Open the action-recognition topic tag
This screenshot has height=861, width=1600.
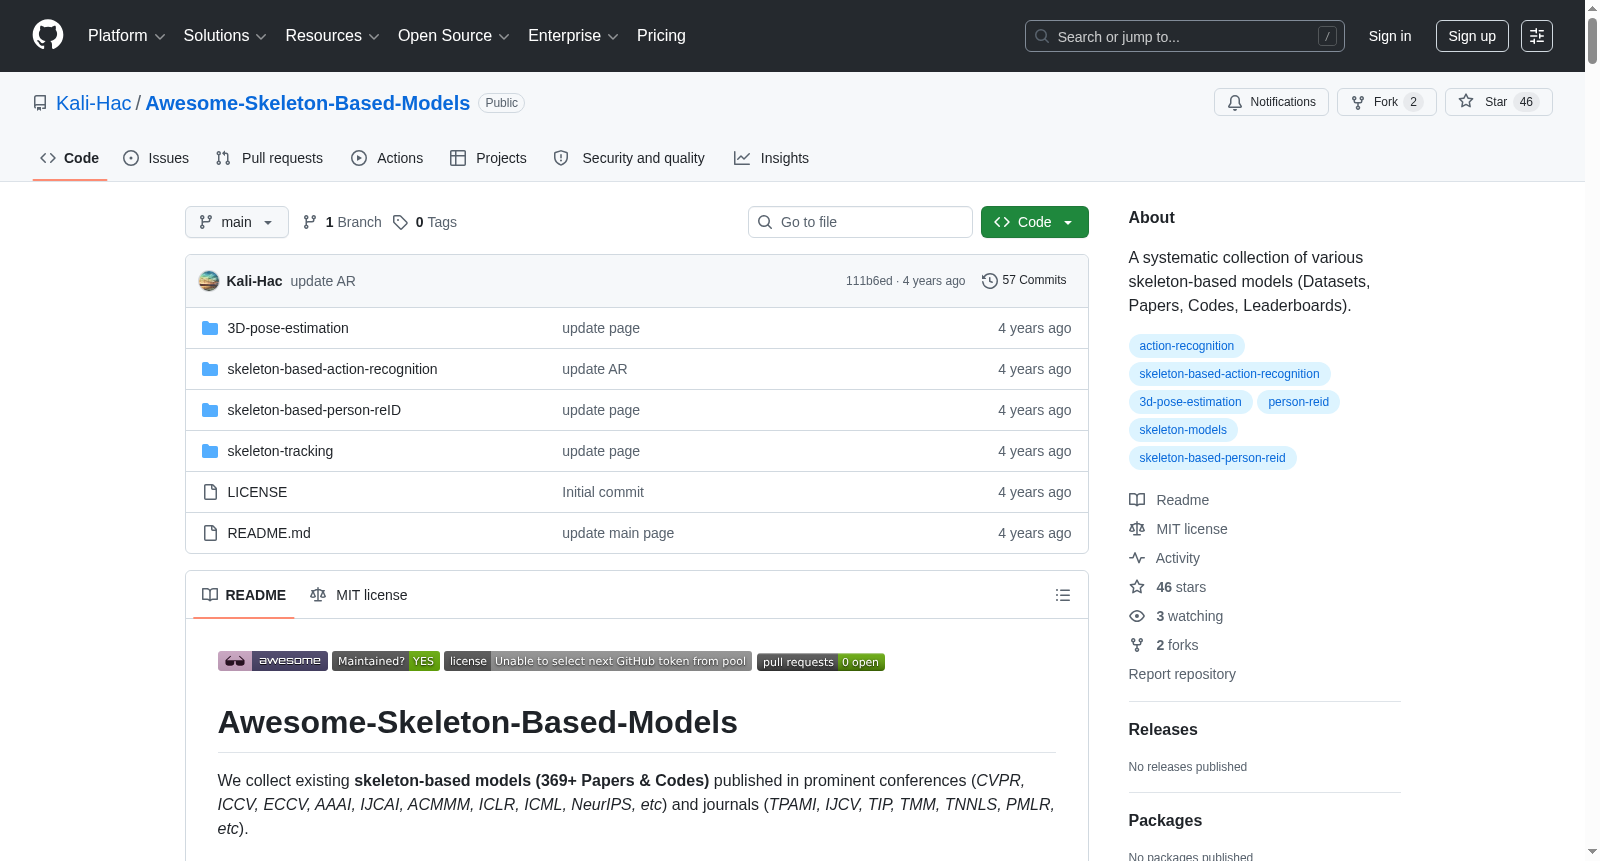tap(1187, 346)
